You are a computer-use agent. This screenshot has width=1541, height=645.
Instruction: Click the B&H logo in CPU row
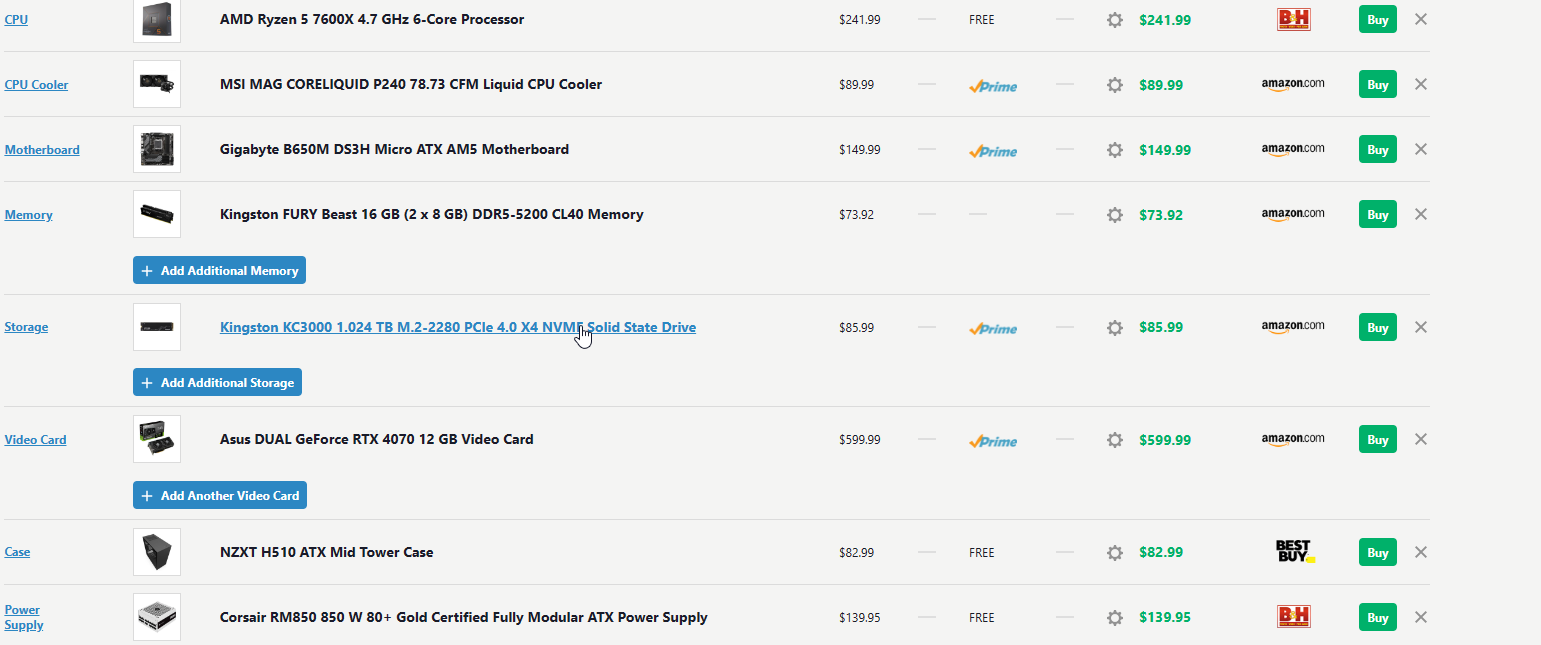[1294, 19]
